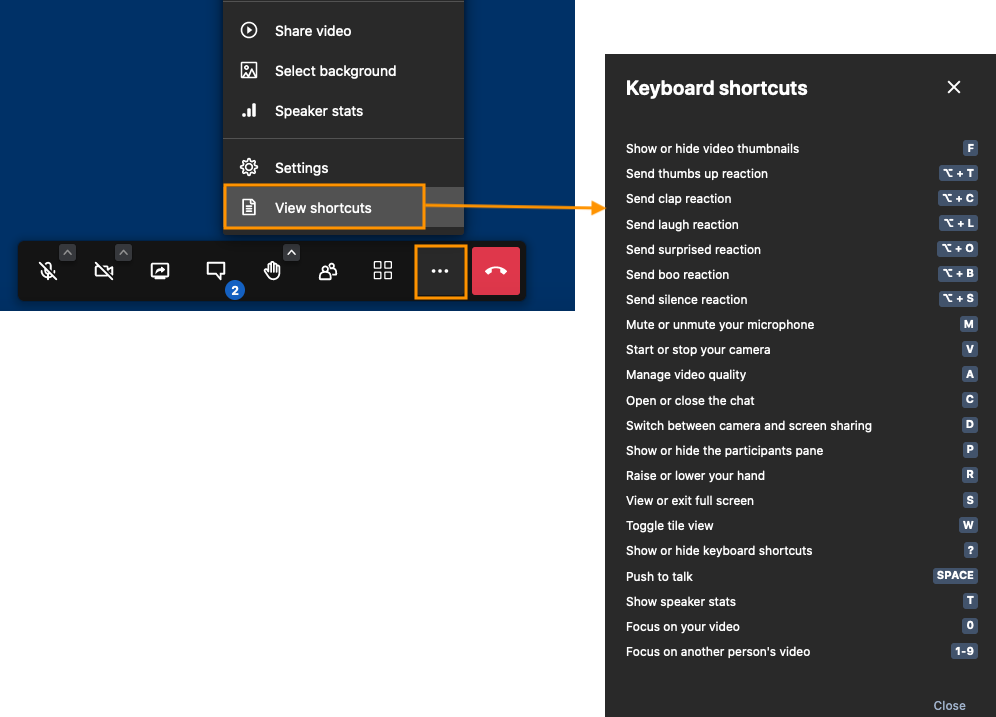Image resolution: width=996 pixels, height=717 pixels.
Task: Expand reactions chevron above raise hand
Action: point(291,252)
